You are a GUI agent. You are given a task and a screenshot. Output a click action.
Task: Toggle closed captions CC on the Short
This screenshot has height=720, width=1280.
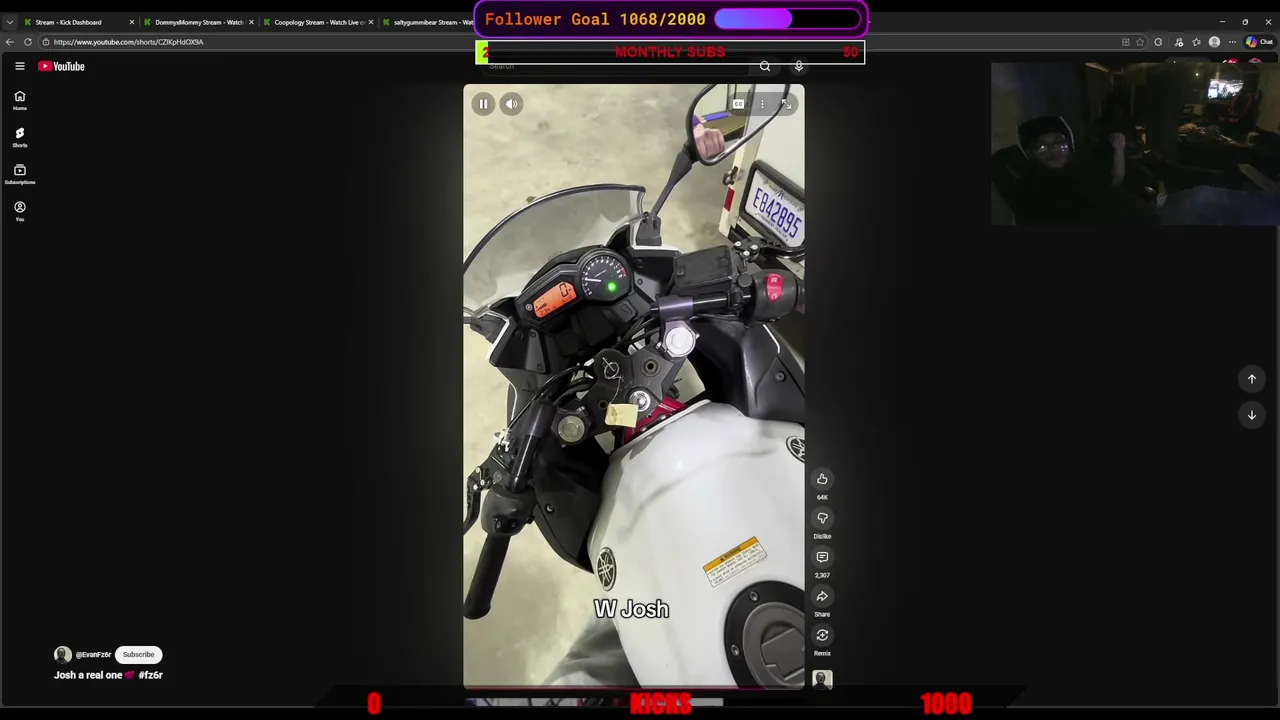[x=738, y=104]
